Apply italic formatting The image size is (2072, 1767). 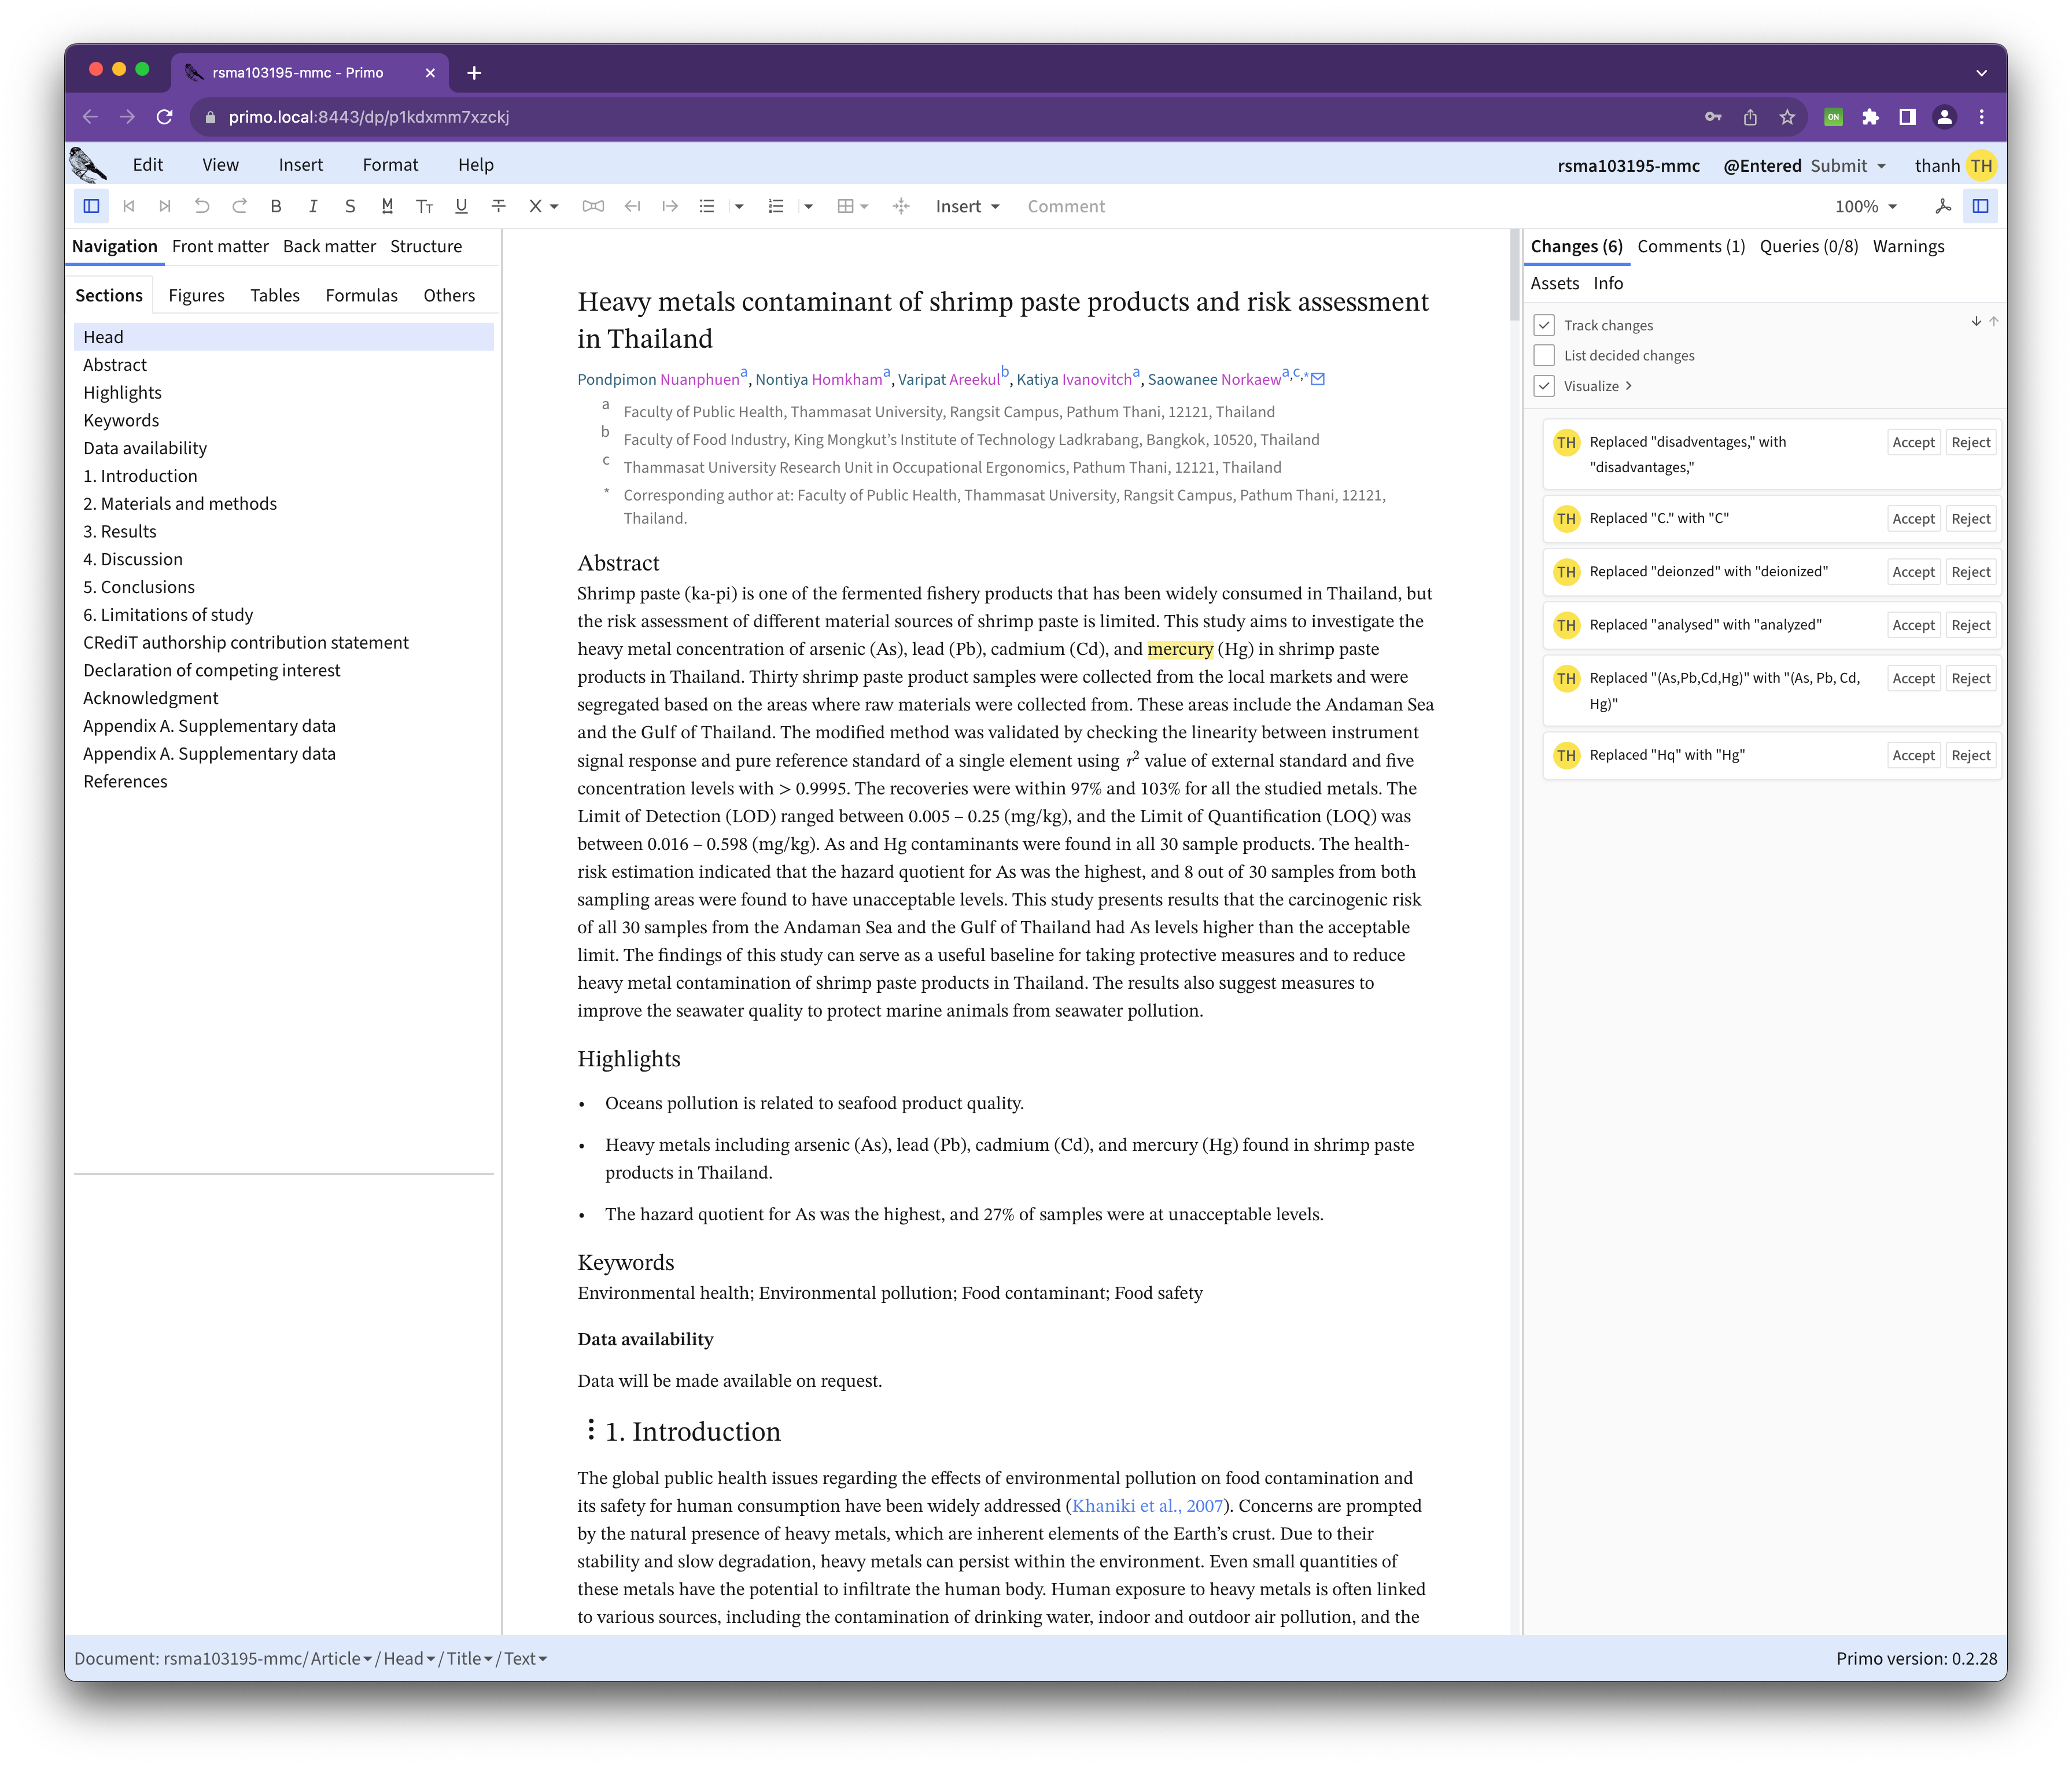313,206
